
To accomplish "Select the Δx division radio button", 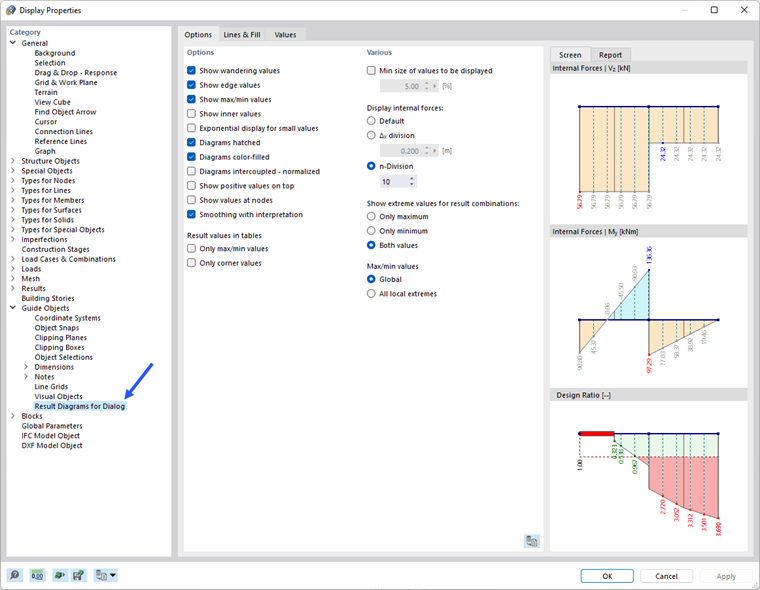I will pyautogui.click(x=371, y=135).
